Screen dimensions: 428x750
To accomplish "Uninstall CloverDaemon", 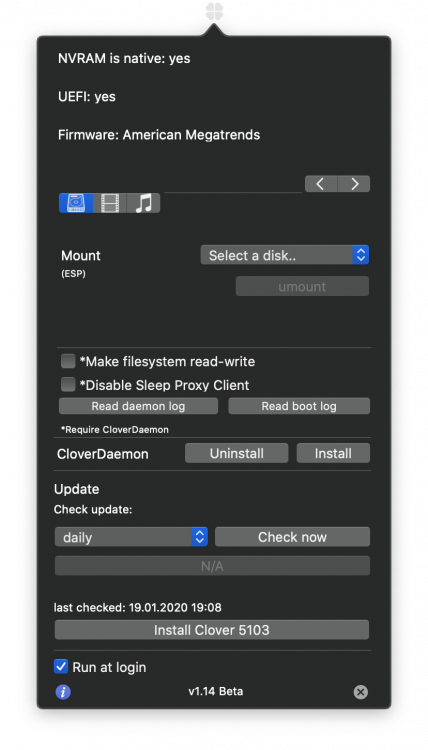I will click(237, 453).
